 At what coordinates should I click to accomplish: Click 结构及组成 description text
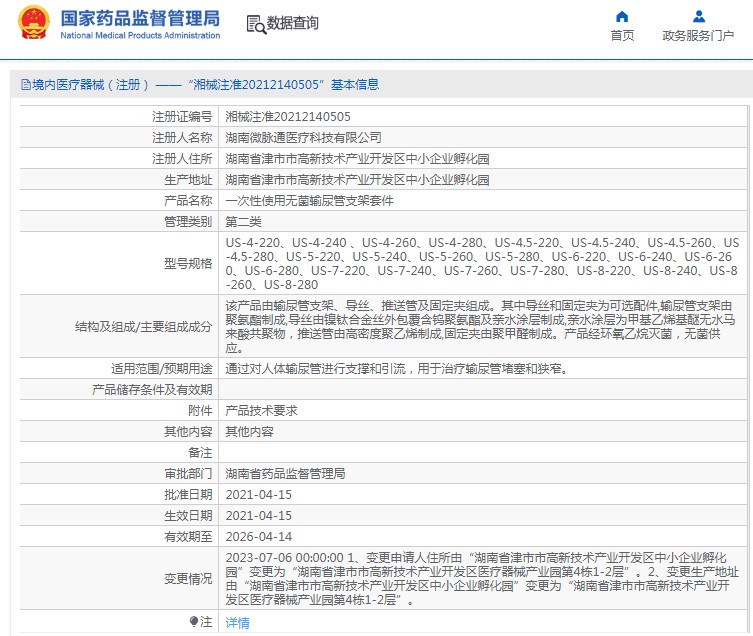click(x=480, y=327)
